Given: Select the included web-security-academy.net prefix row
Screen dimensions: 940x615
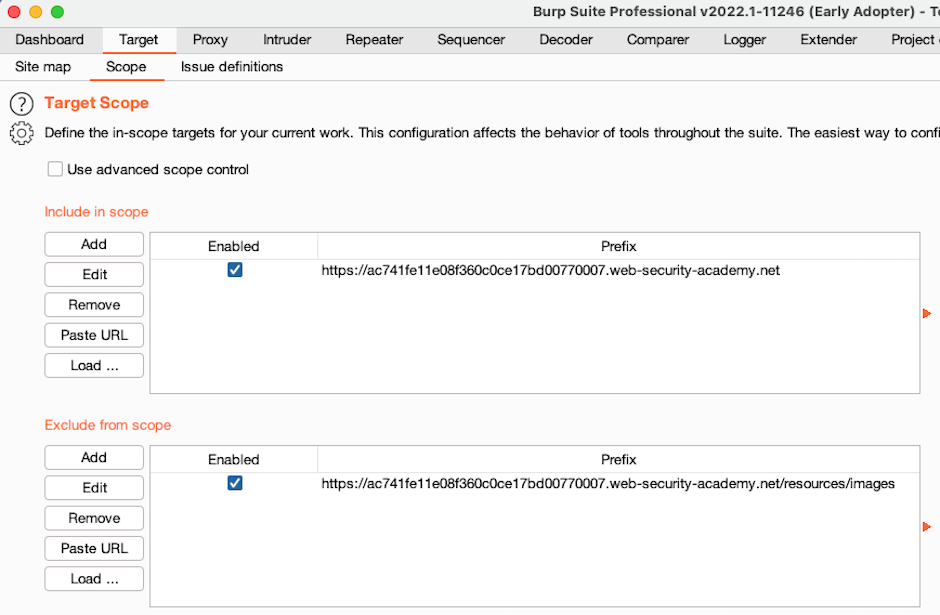Looking at the screenshot, I should 535,270.
